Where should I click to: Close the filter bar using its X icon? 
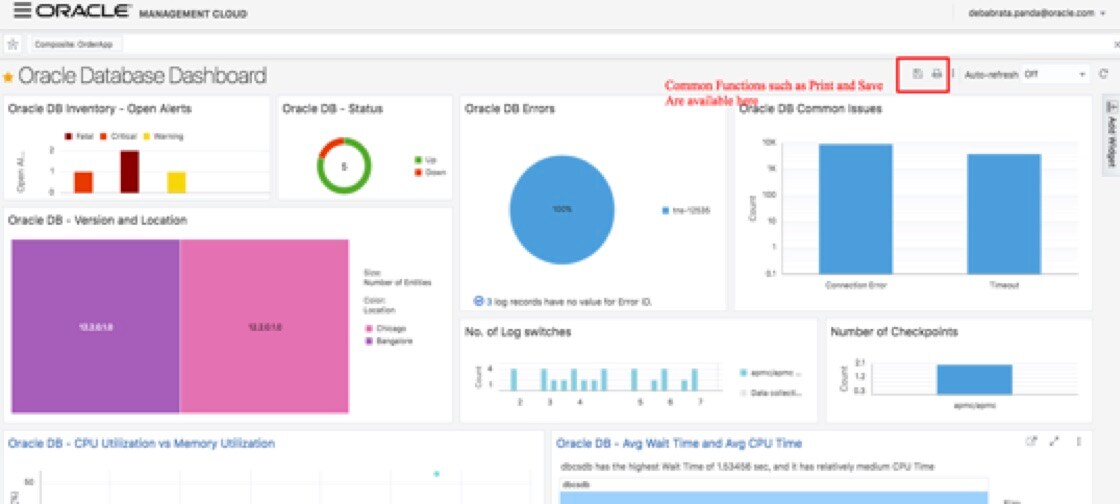pos(1116,44)
